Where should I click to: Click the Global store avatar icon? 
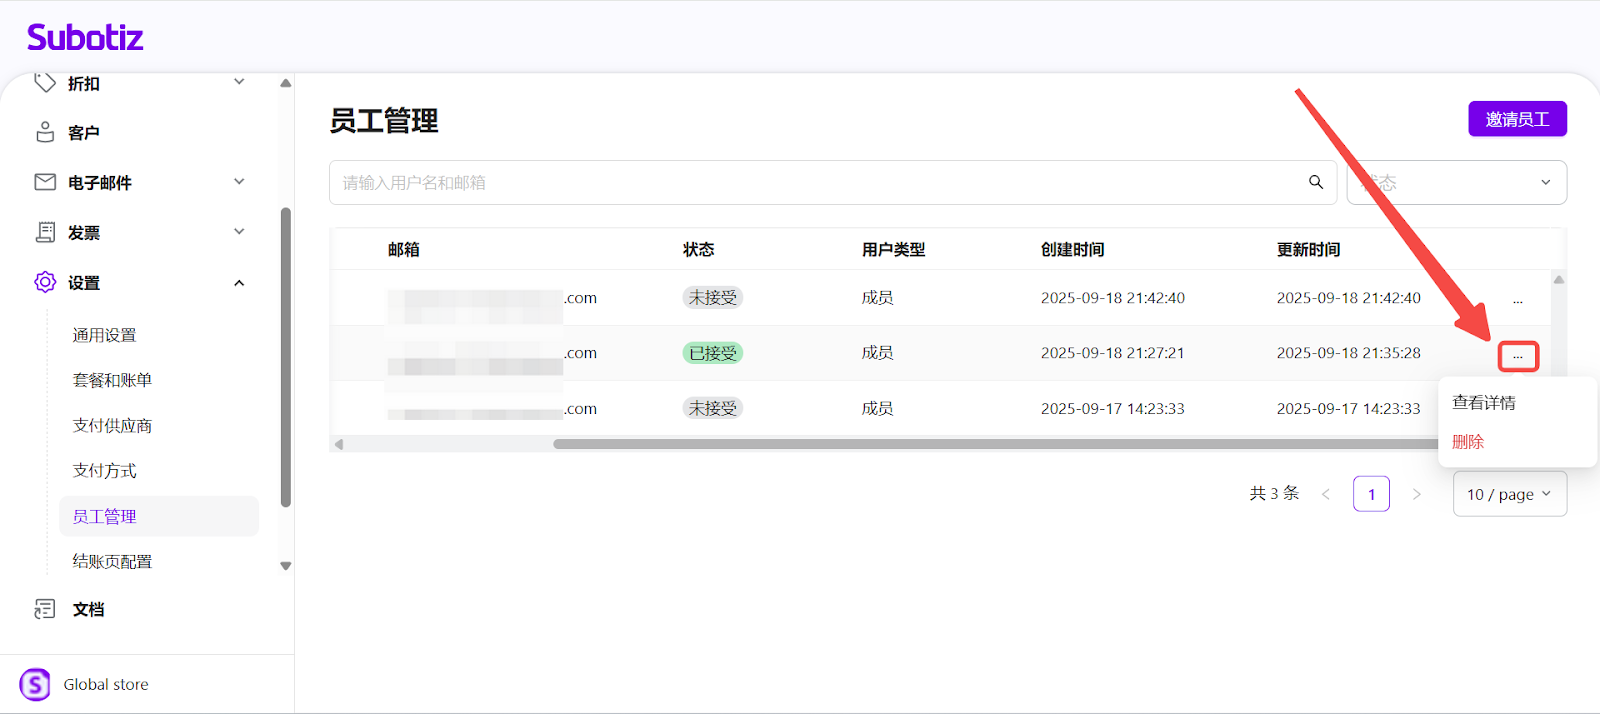[x=35, y=684]
